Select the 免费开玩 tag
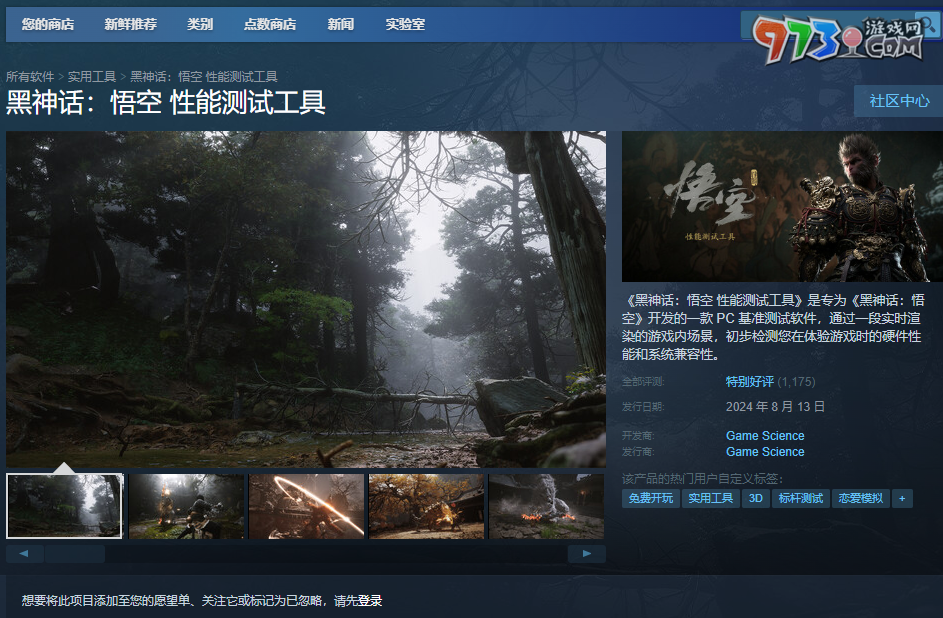943x618 pixels. (650, 498)
